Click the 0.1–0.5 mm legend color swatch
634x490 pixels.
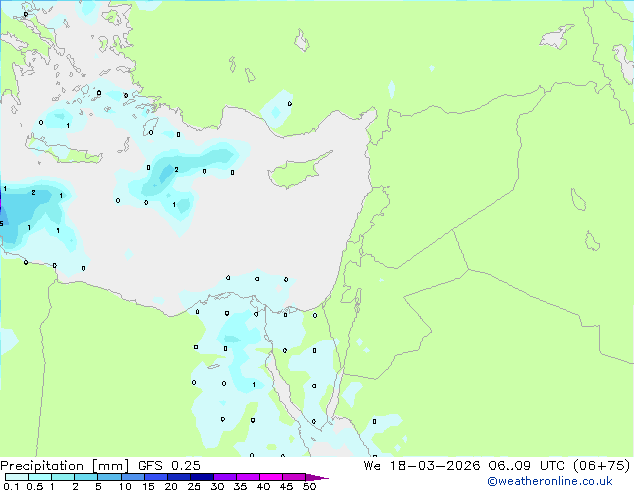tap(17, 477)
